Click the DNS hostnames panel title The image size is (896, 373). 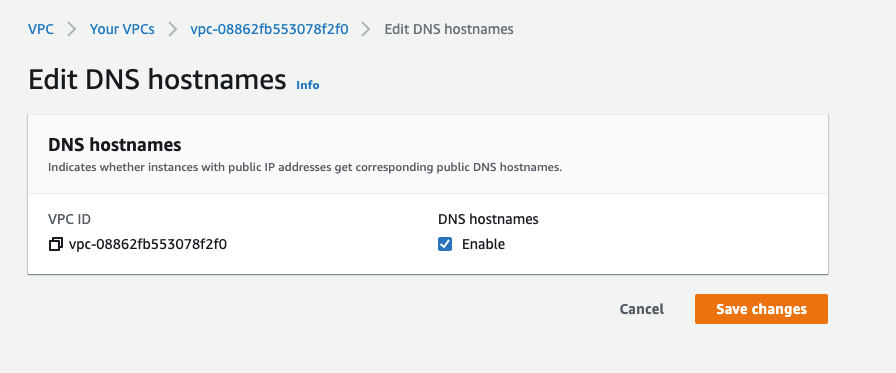115,145
